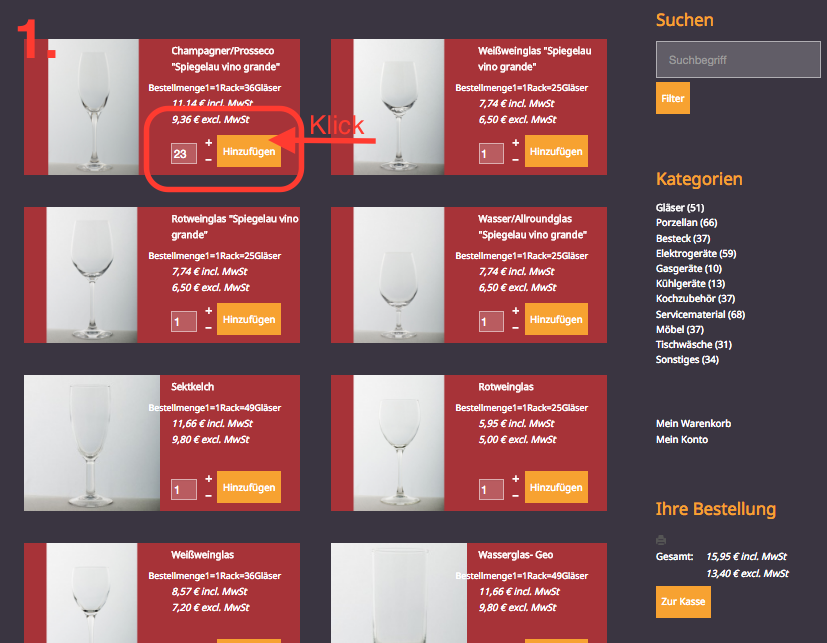Open the Gläser (51) category
The width and height of the screenshot is (827, 643).
(x=680, y=208)
